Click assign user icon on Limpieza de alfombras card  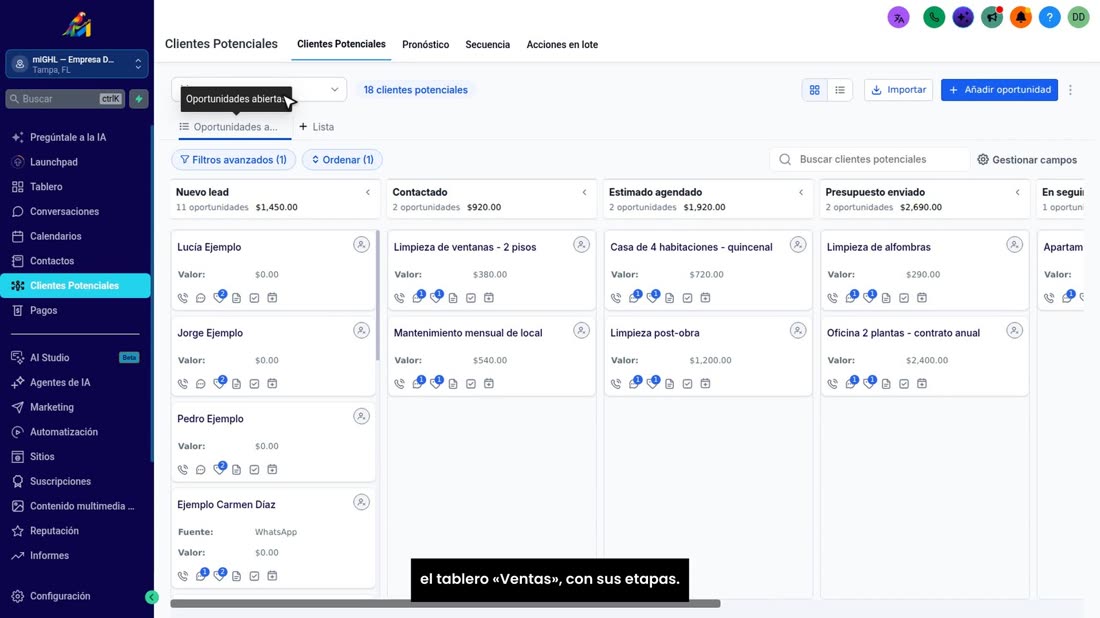(1014, 245)
